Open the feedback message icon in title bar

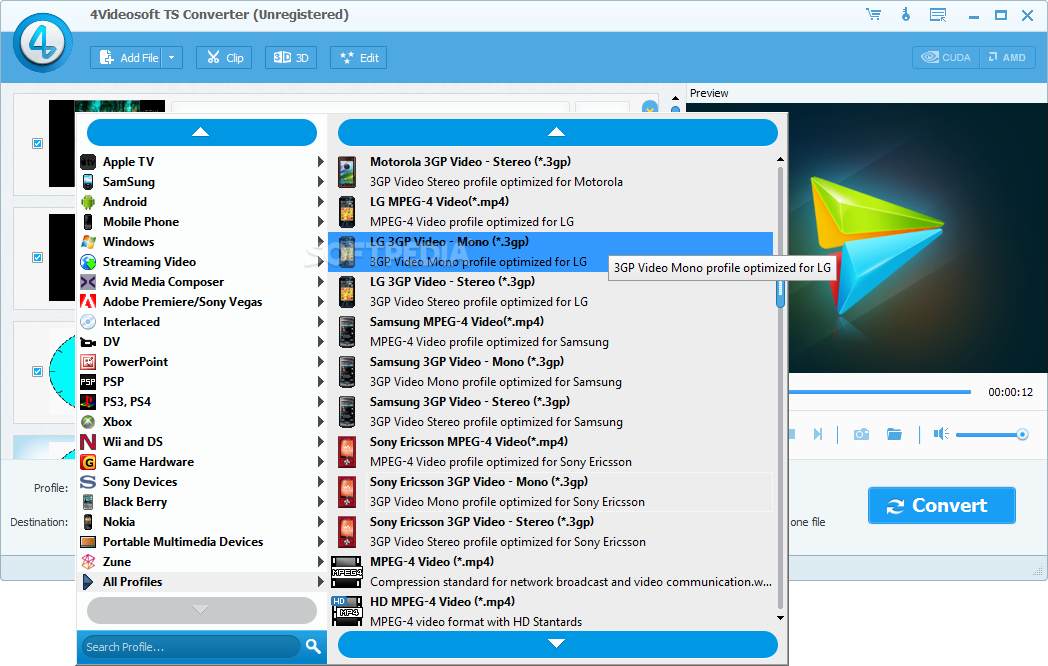click(938, 15)
